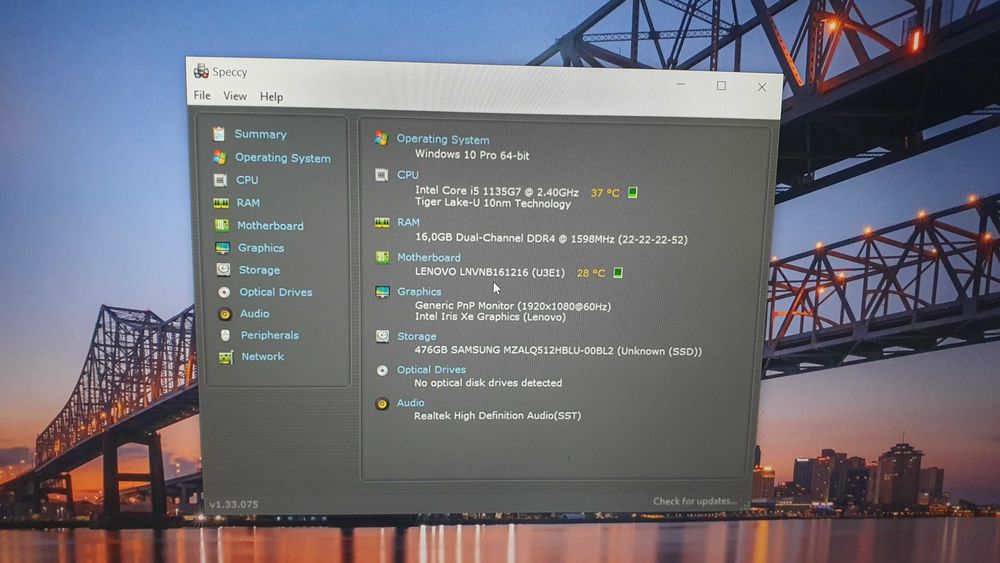This screenshot has width=1000, height=563.
Task: Open the Audio heading link in summary
Action: point(410,403)
